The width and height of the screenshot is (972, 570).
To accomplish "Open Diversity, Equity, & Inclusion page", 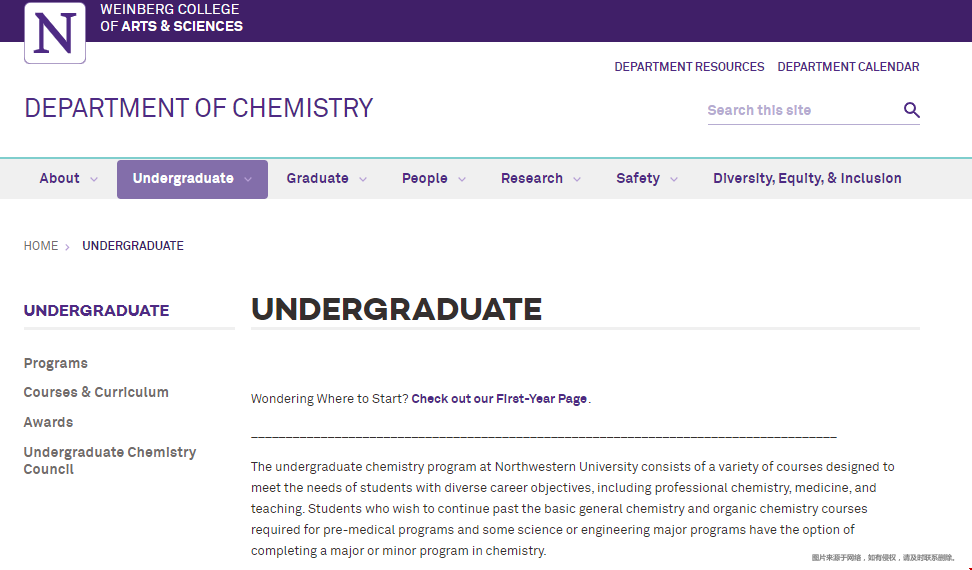I will pyautogui.click(x=807, y=178).
